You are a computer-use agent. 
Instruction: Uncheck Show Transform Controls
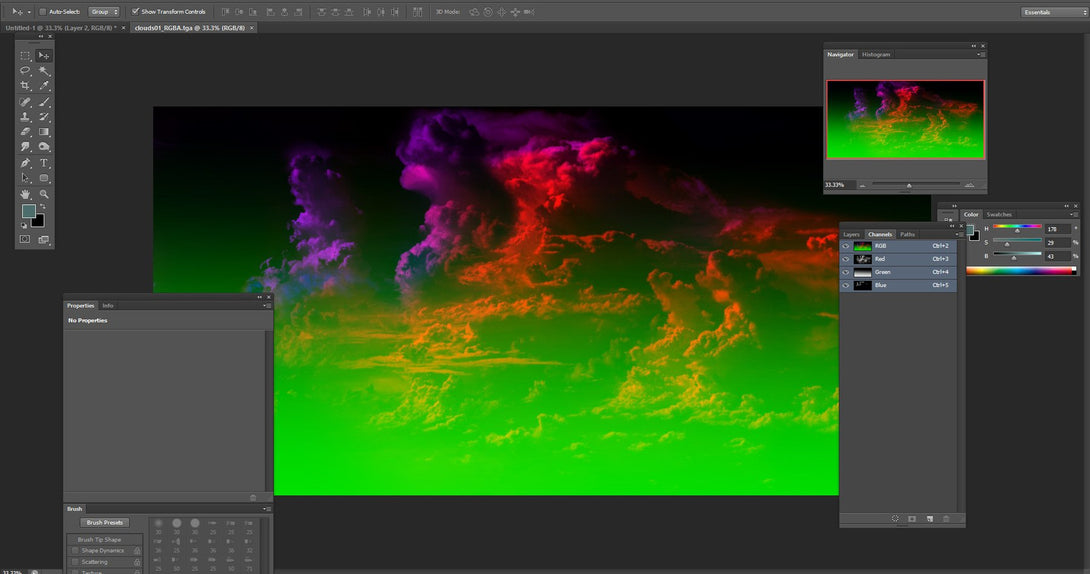(136, 12)
